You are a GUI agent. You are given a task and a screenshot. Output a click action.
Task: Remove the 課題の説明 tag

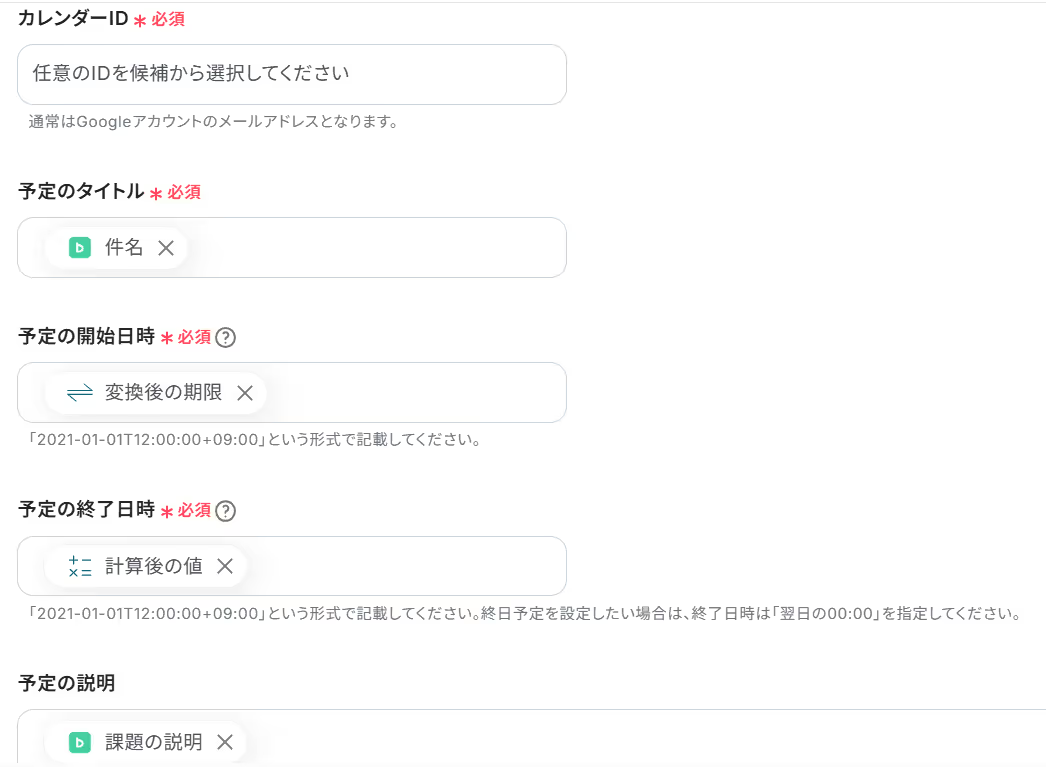[x=225, y=742]
